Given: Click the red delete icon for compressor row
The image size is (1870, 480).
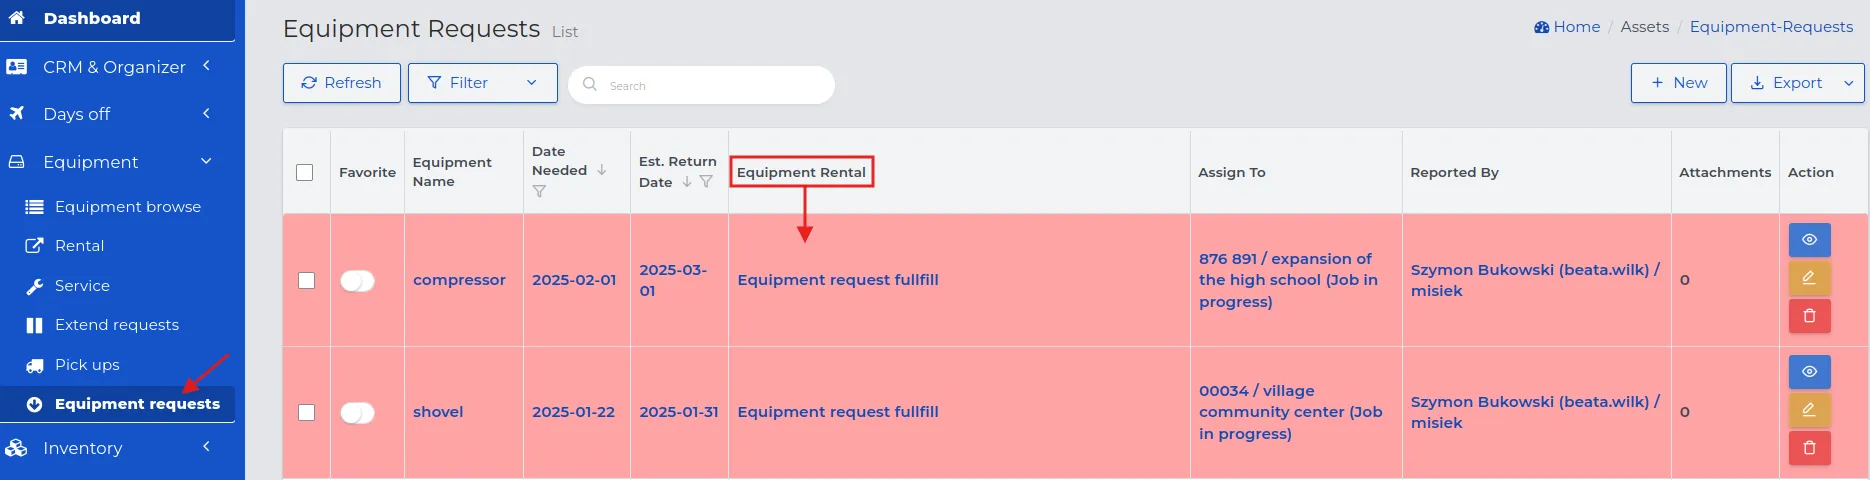Looking at the screenshot, I should pos(1809,316).
